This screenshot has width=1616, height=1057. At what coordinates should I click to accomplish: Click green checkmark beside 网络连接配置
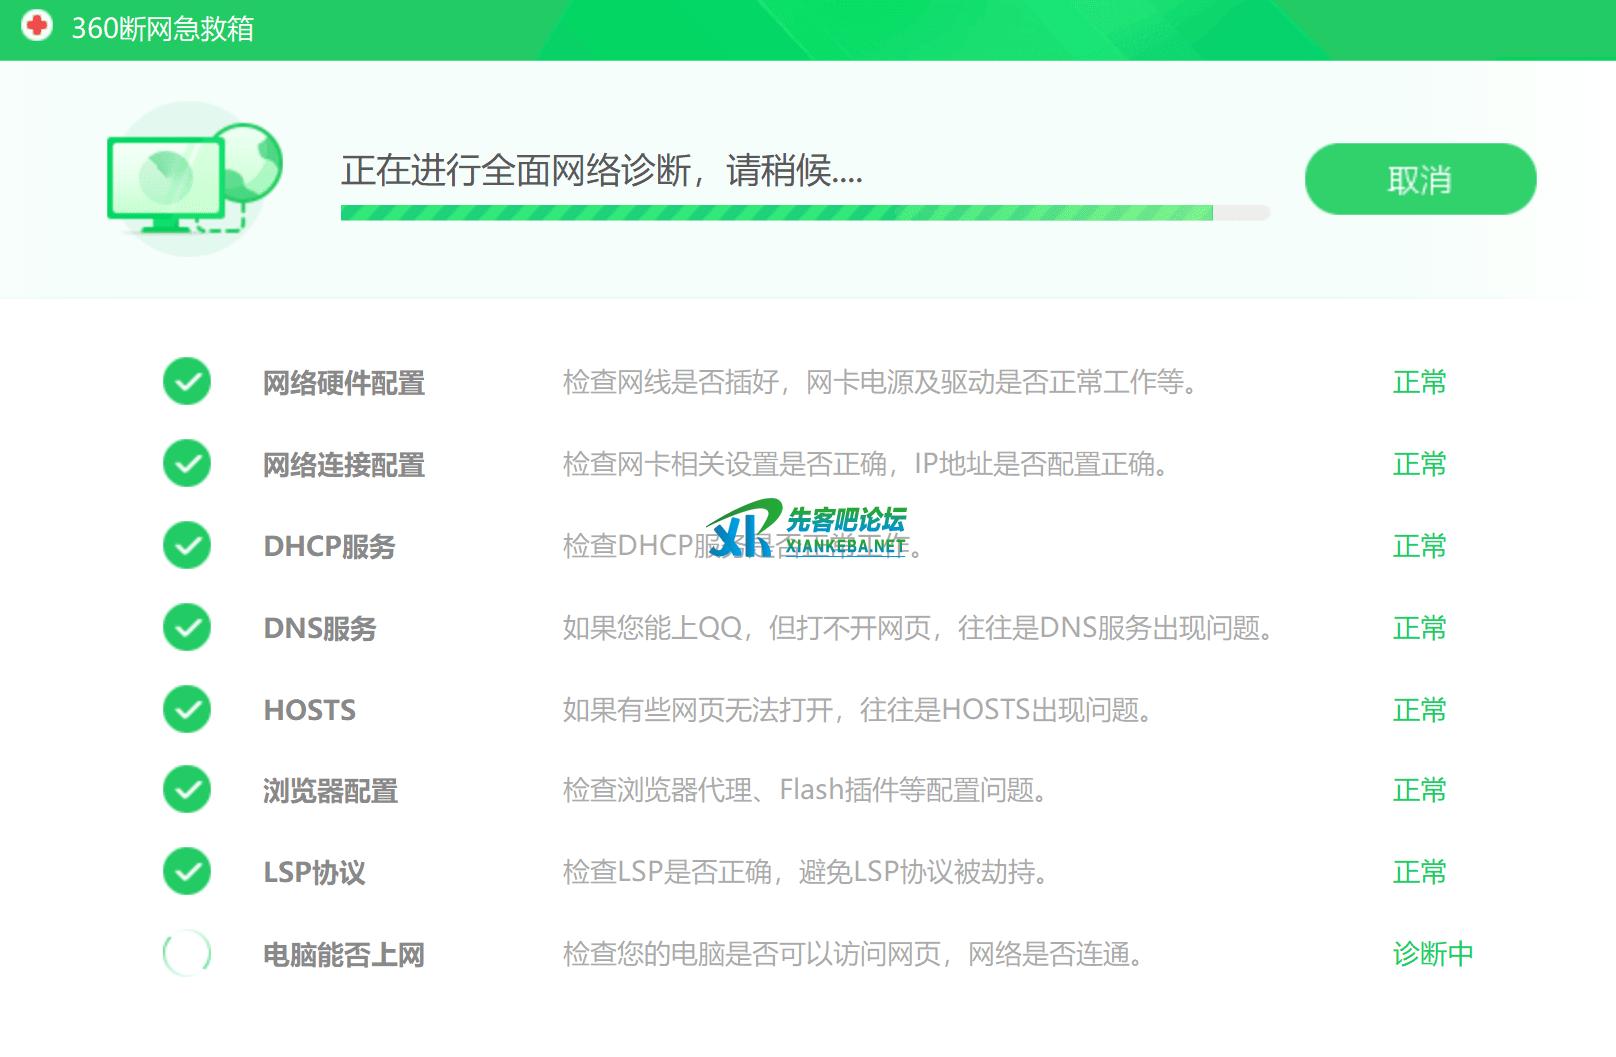tap(187, 464)
